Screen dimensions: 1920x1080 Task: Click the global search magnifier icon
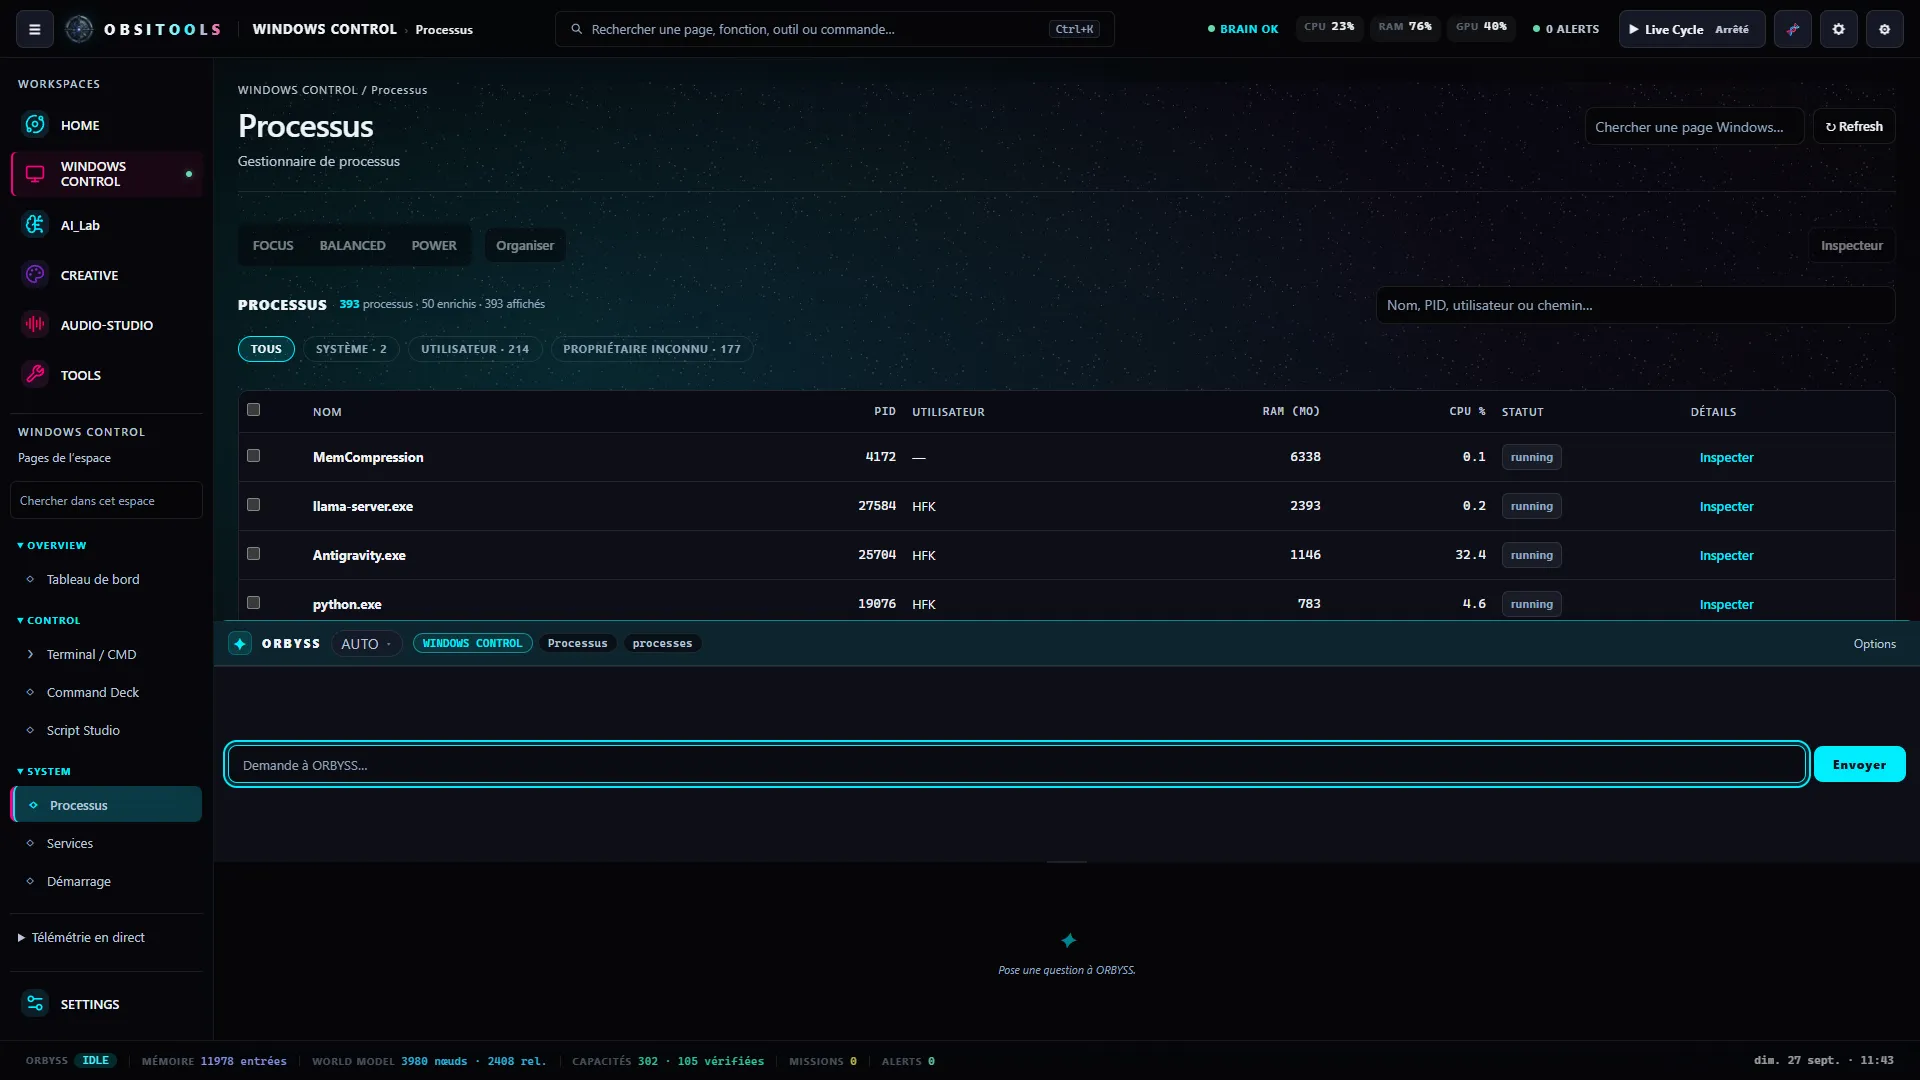(577, 29)
